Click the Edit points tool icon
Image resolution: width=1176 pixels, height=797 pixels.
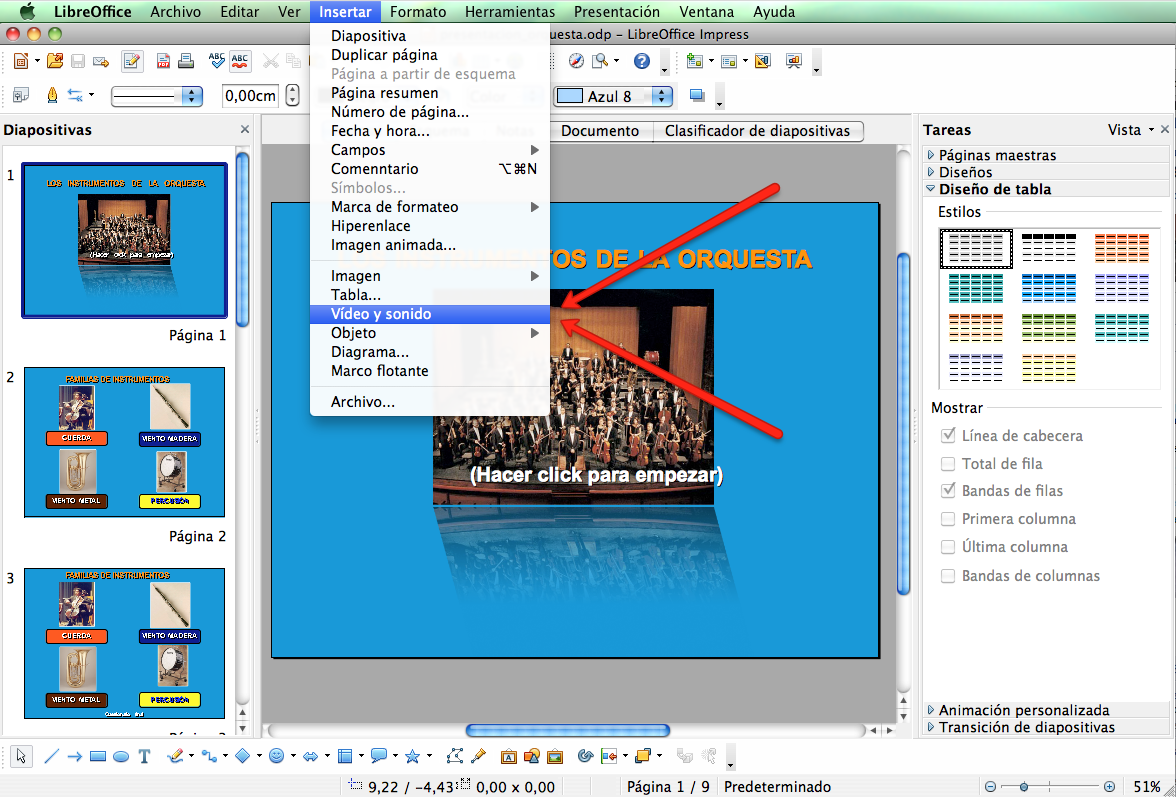point(454,756)
